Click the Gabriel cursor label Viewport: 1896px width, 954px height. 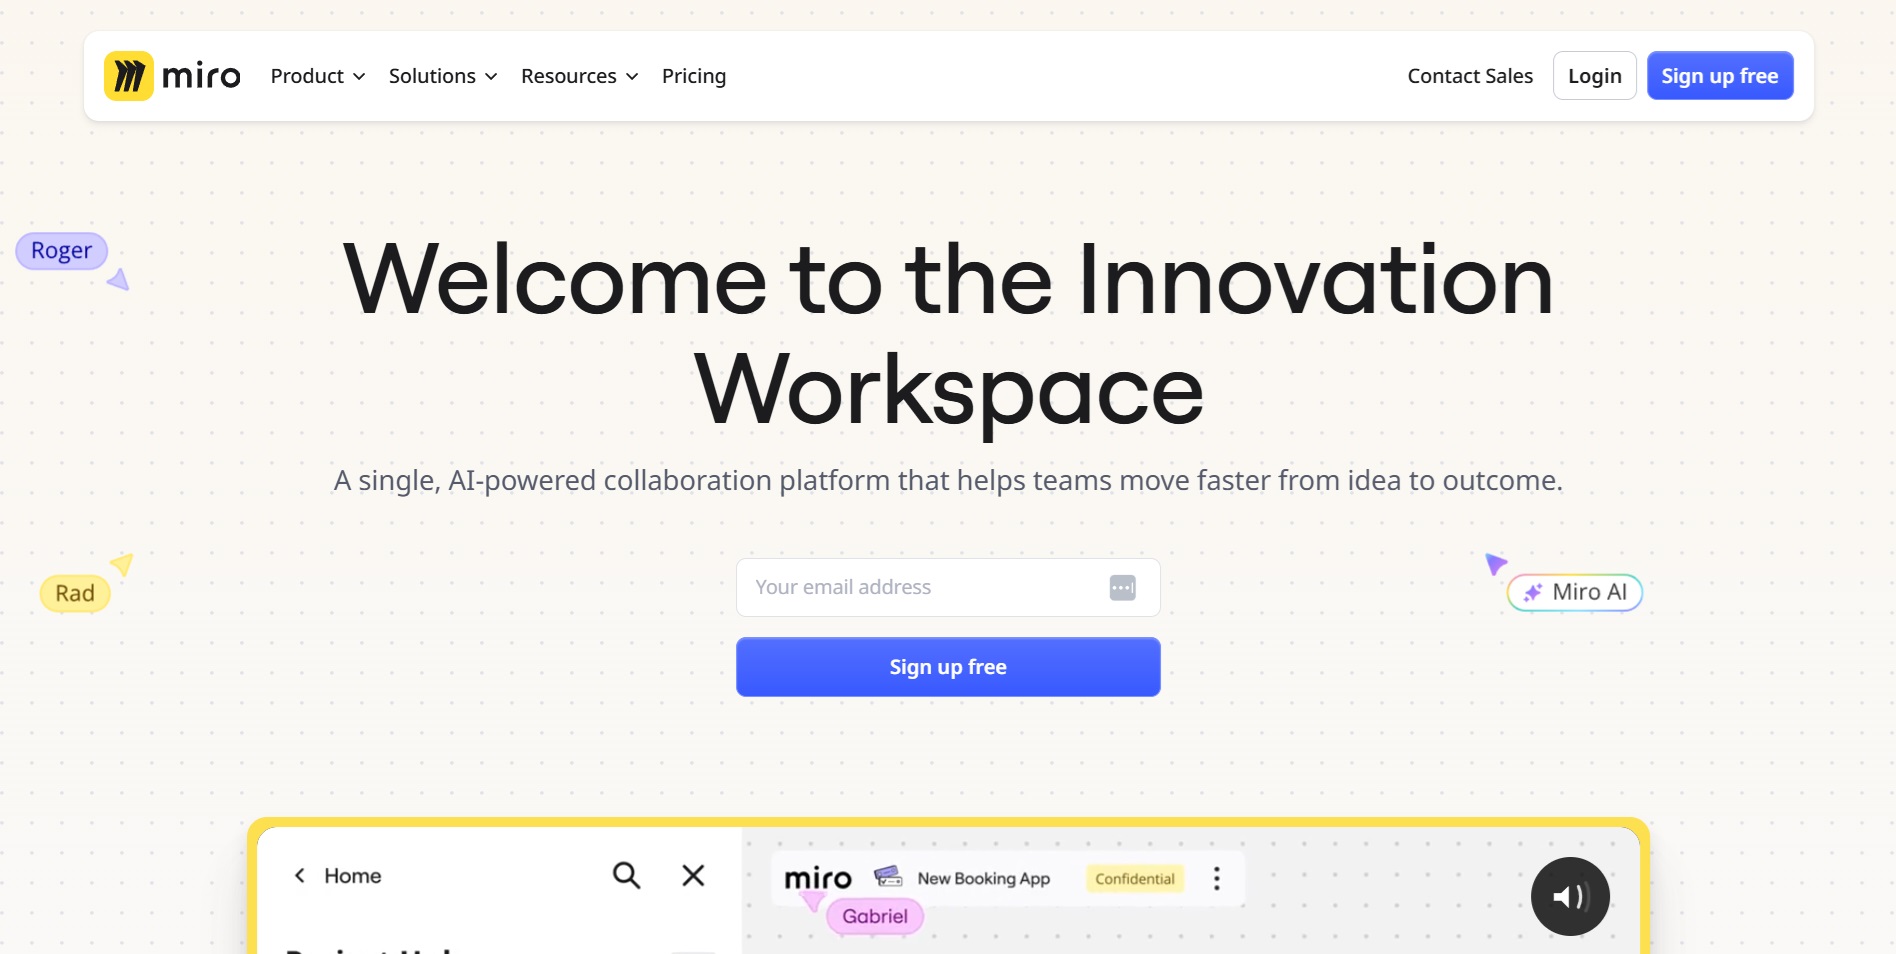[875, 916]
